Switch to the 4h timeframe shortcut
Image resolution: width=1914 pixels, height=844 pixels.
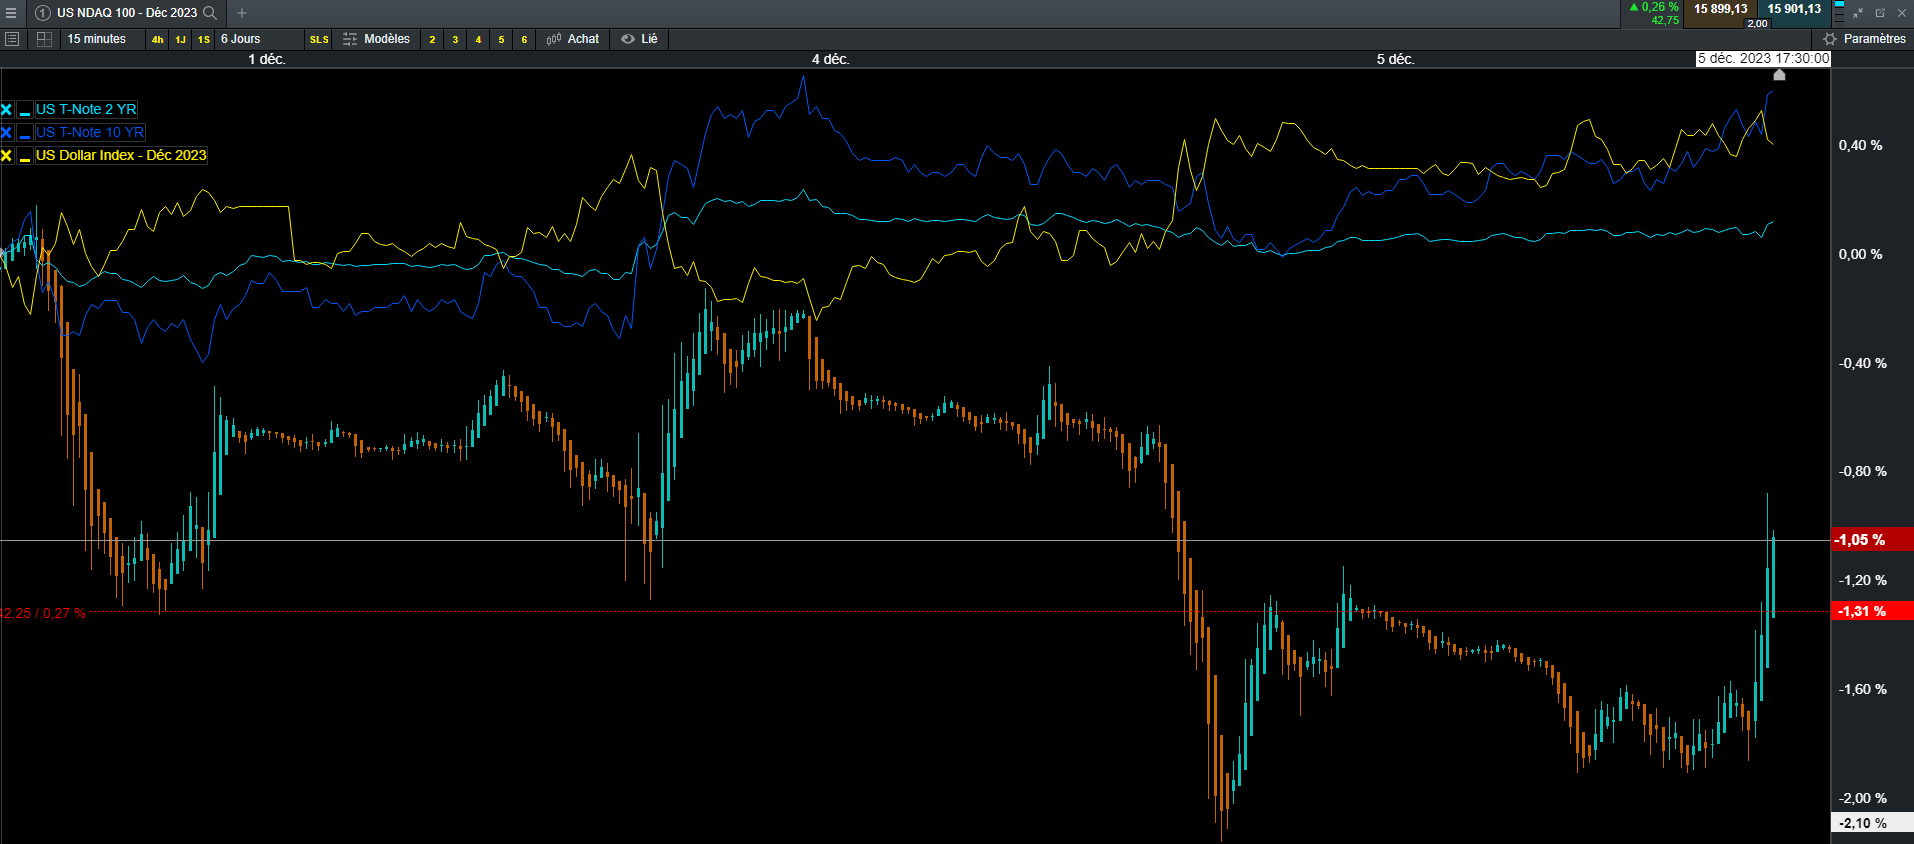tap(158, 39)
